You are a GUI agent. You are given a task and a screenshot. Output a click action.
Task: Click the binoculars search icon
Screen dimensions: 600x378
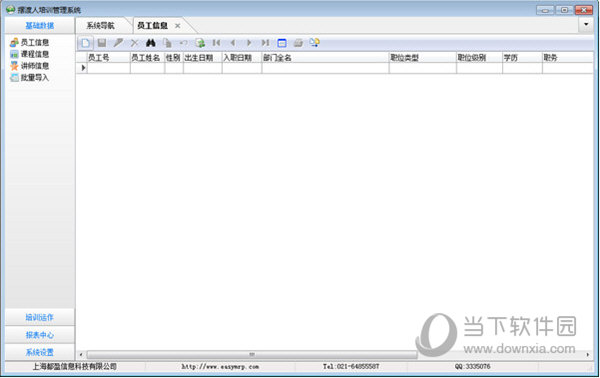point(151,43)
